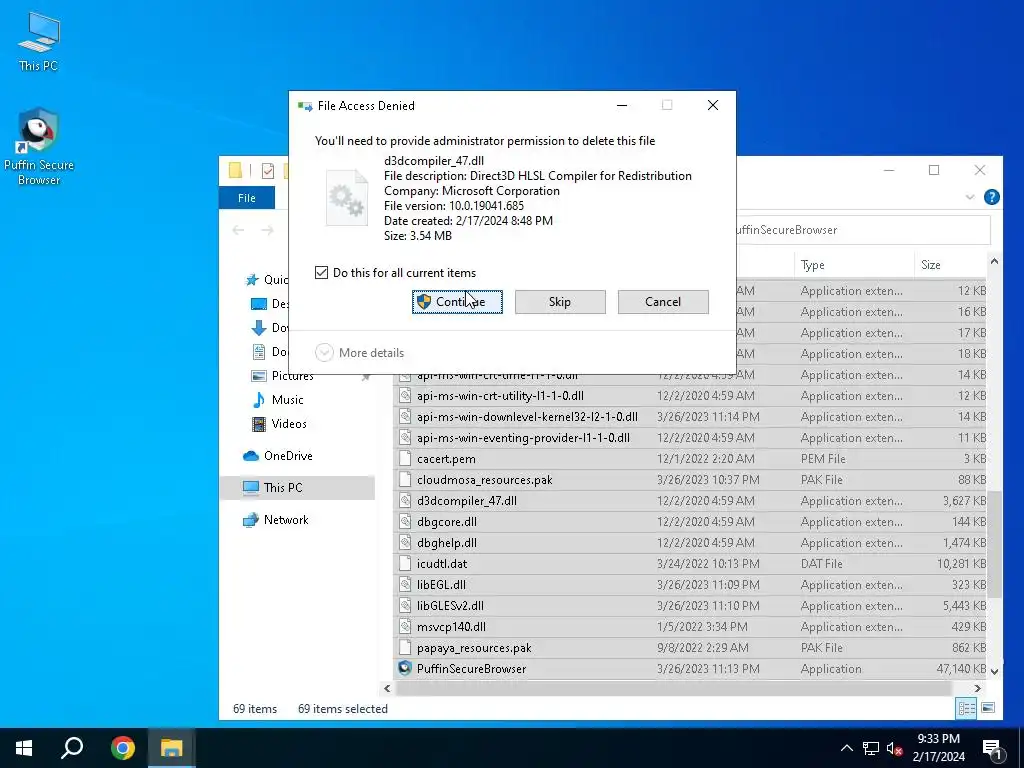Select Pictures in navigation pane
Viewport: 1024px width, 768px height.
tap(292, 376)
